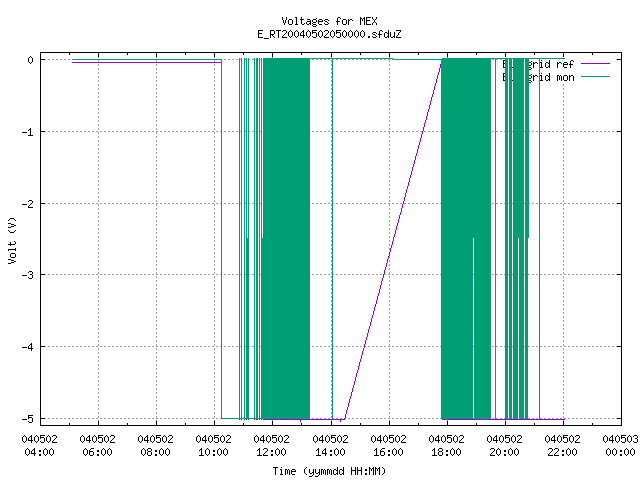
Task: Click the y-axis tick label "-5"
Action: (28, 419)
